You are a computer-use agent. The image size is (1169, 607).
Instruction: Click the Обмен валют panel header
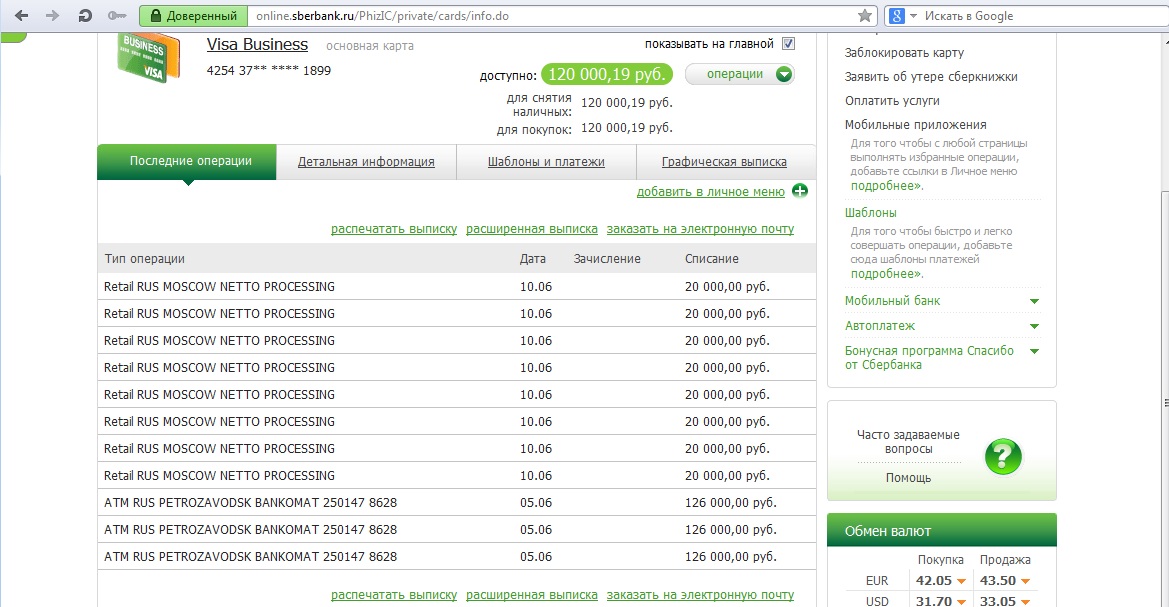pos(942,530)
